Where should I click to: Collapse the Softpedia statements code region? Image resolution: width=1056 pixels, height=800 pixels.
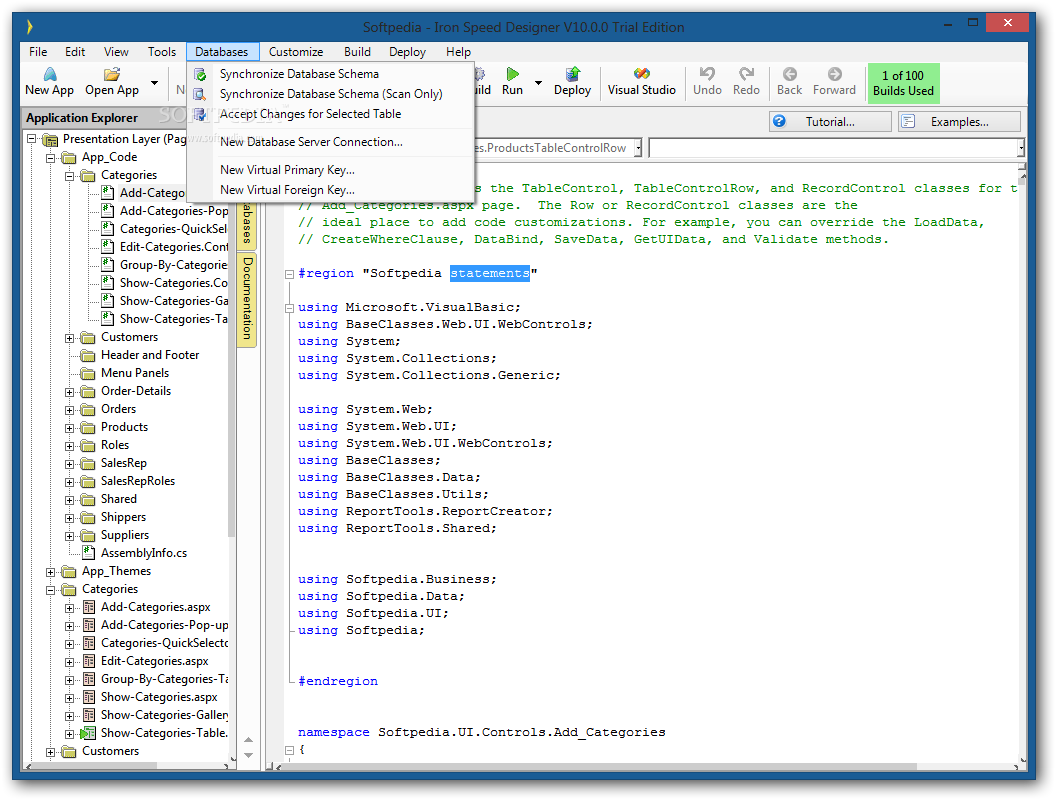point(289,274)
